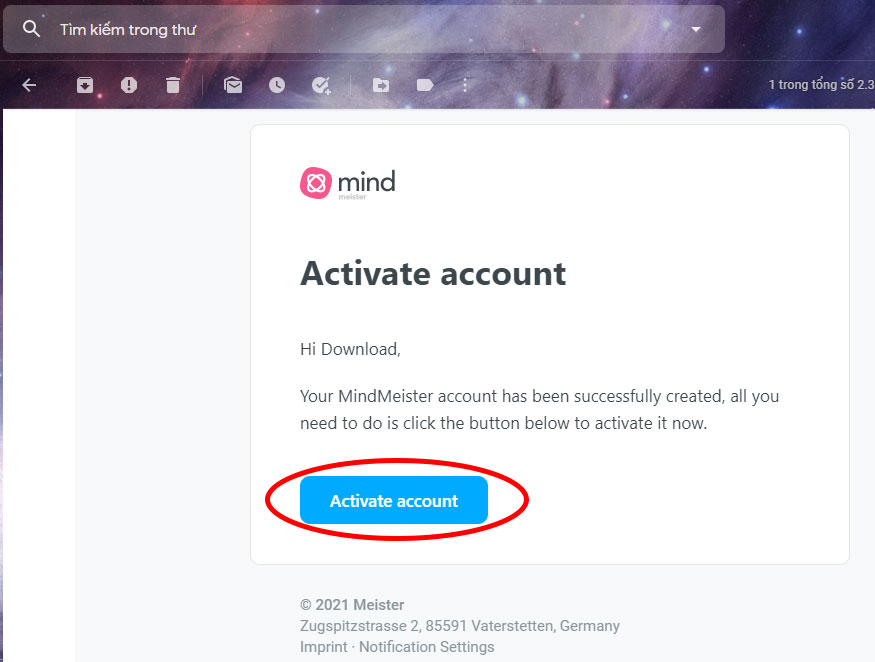Image resolution: width=875 pixels, height=662 pixels.
Task: Report this email as spam
Action: (x=129, y=85)
